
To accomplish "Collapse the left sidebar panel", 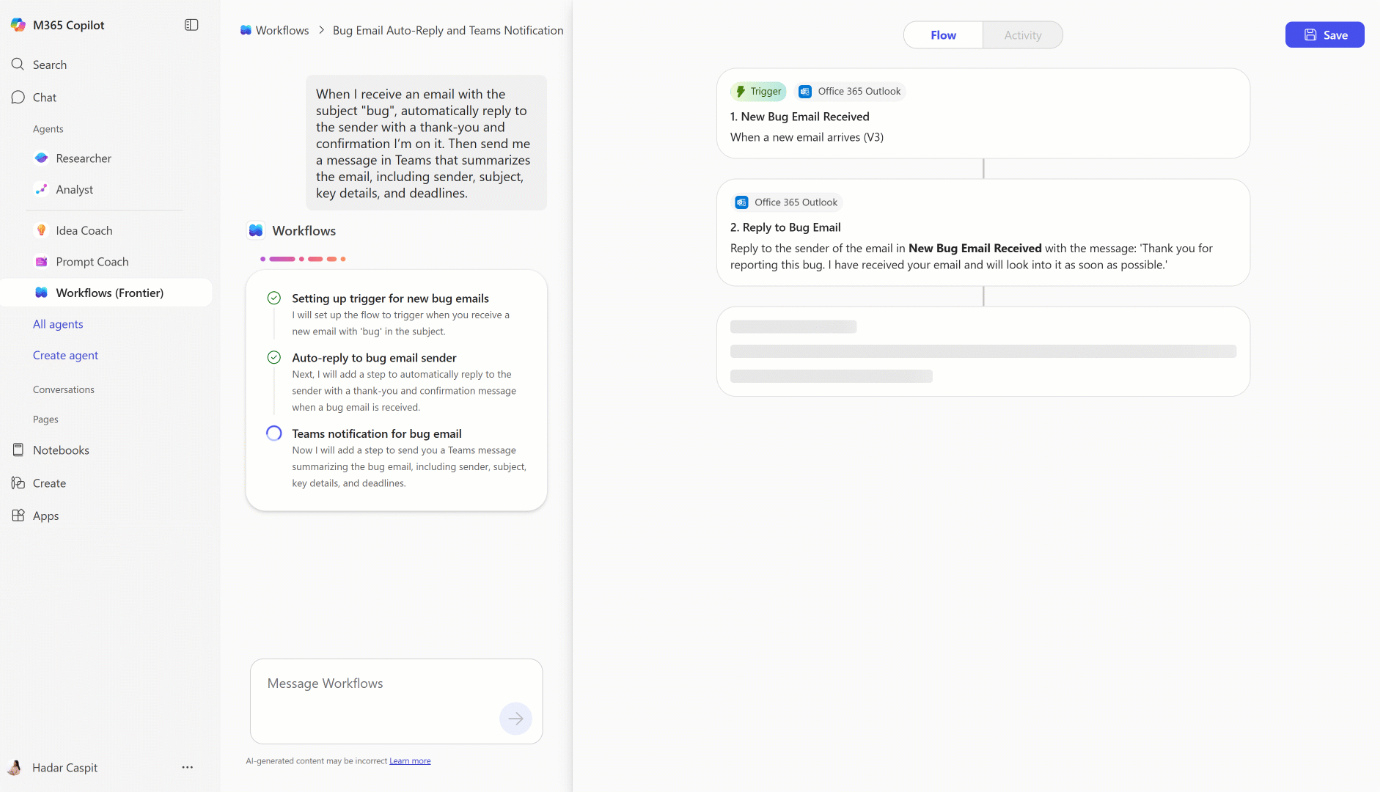I will coord(191,24).
